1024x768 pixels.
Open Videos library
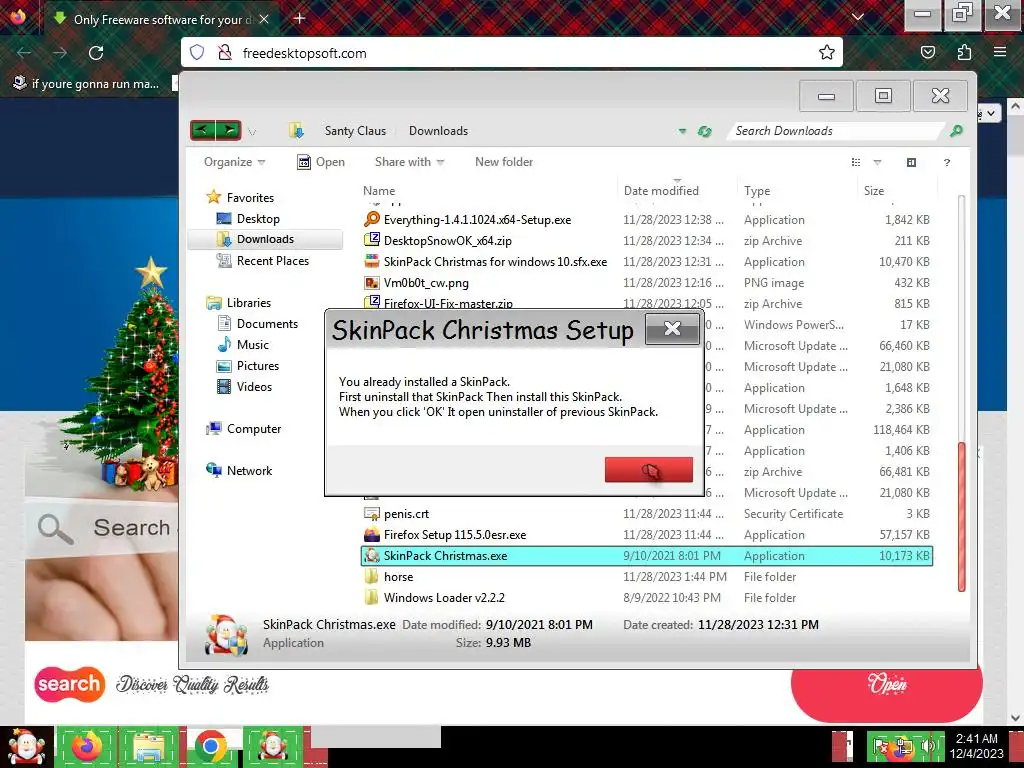(x=244, y=387)
